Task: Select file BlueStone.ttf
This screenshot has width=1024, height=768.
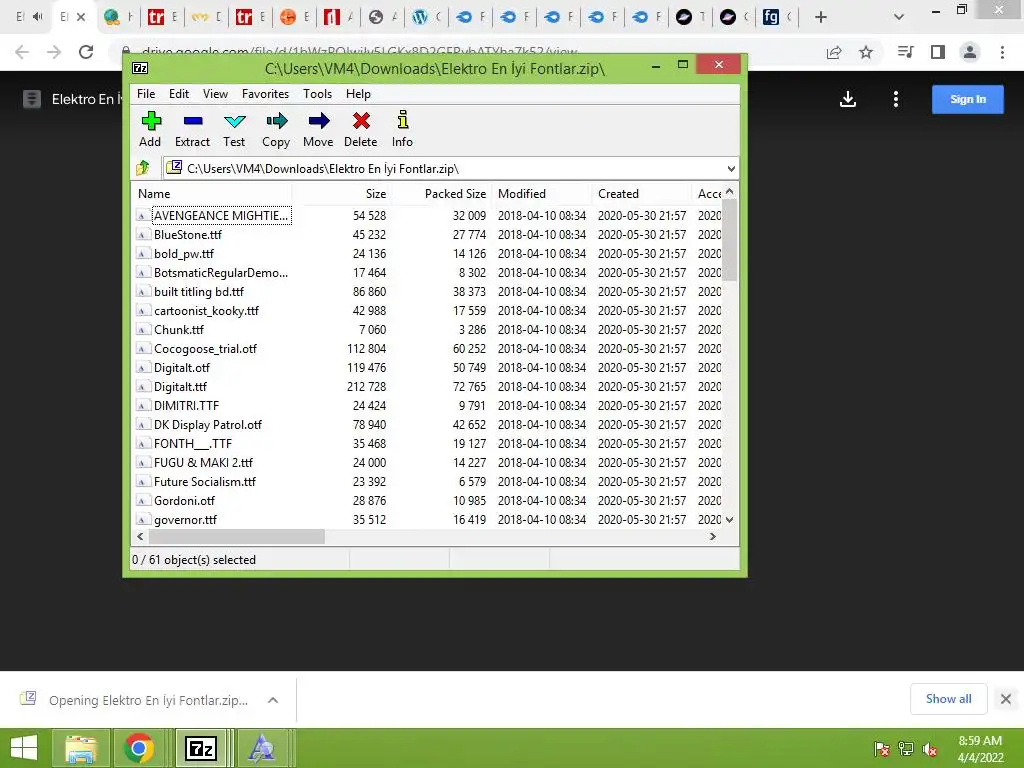Action: tap(187, 234)
